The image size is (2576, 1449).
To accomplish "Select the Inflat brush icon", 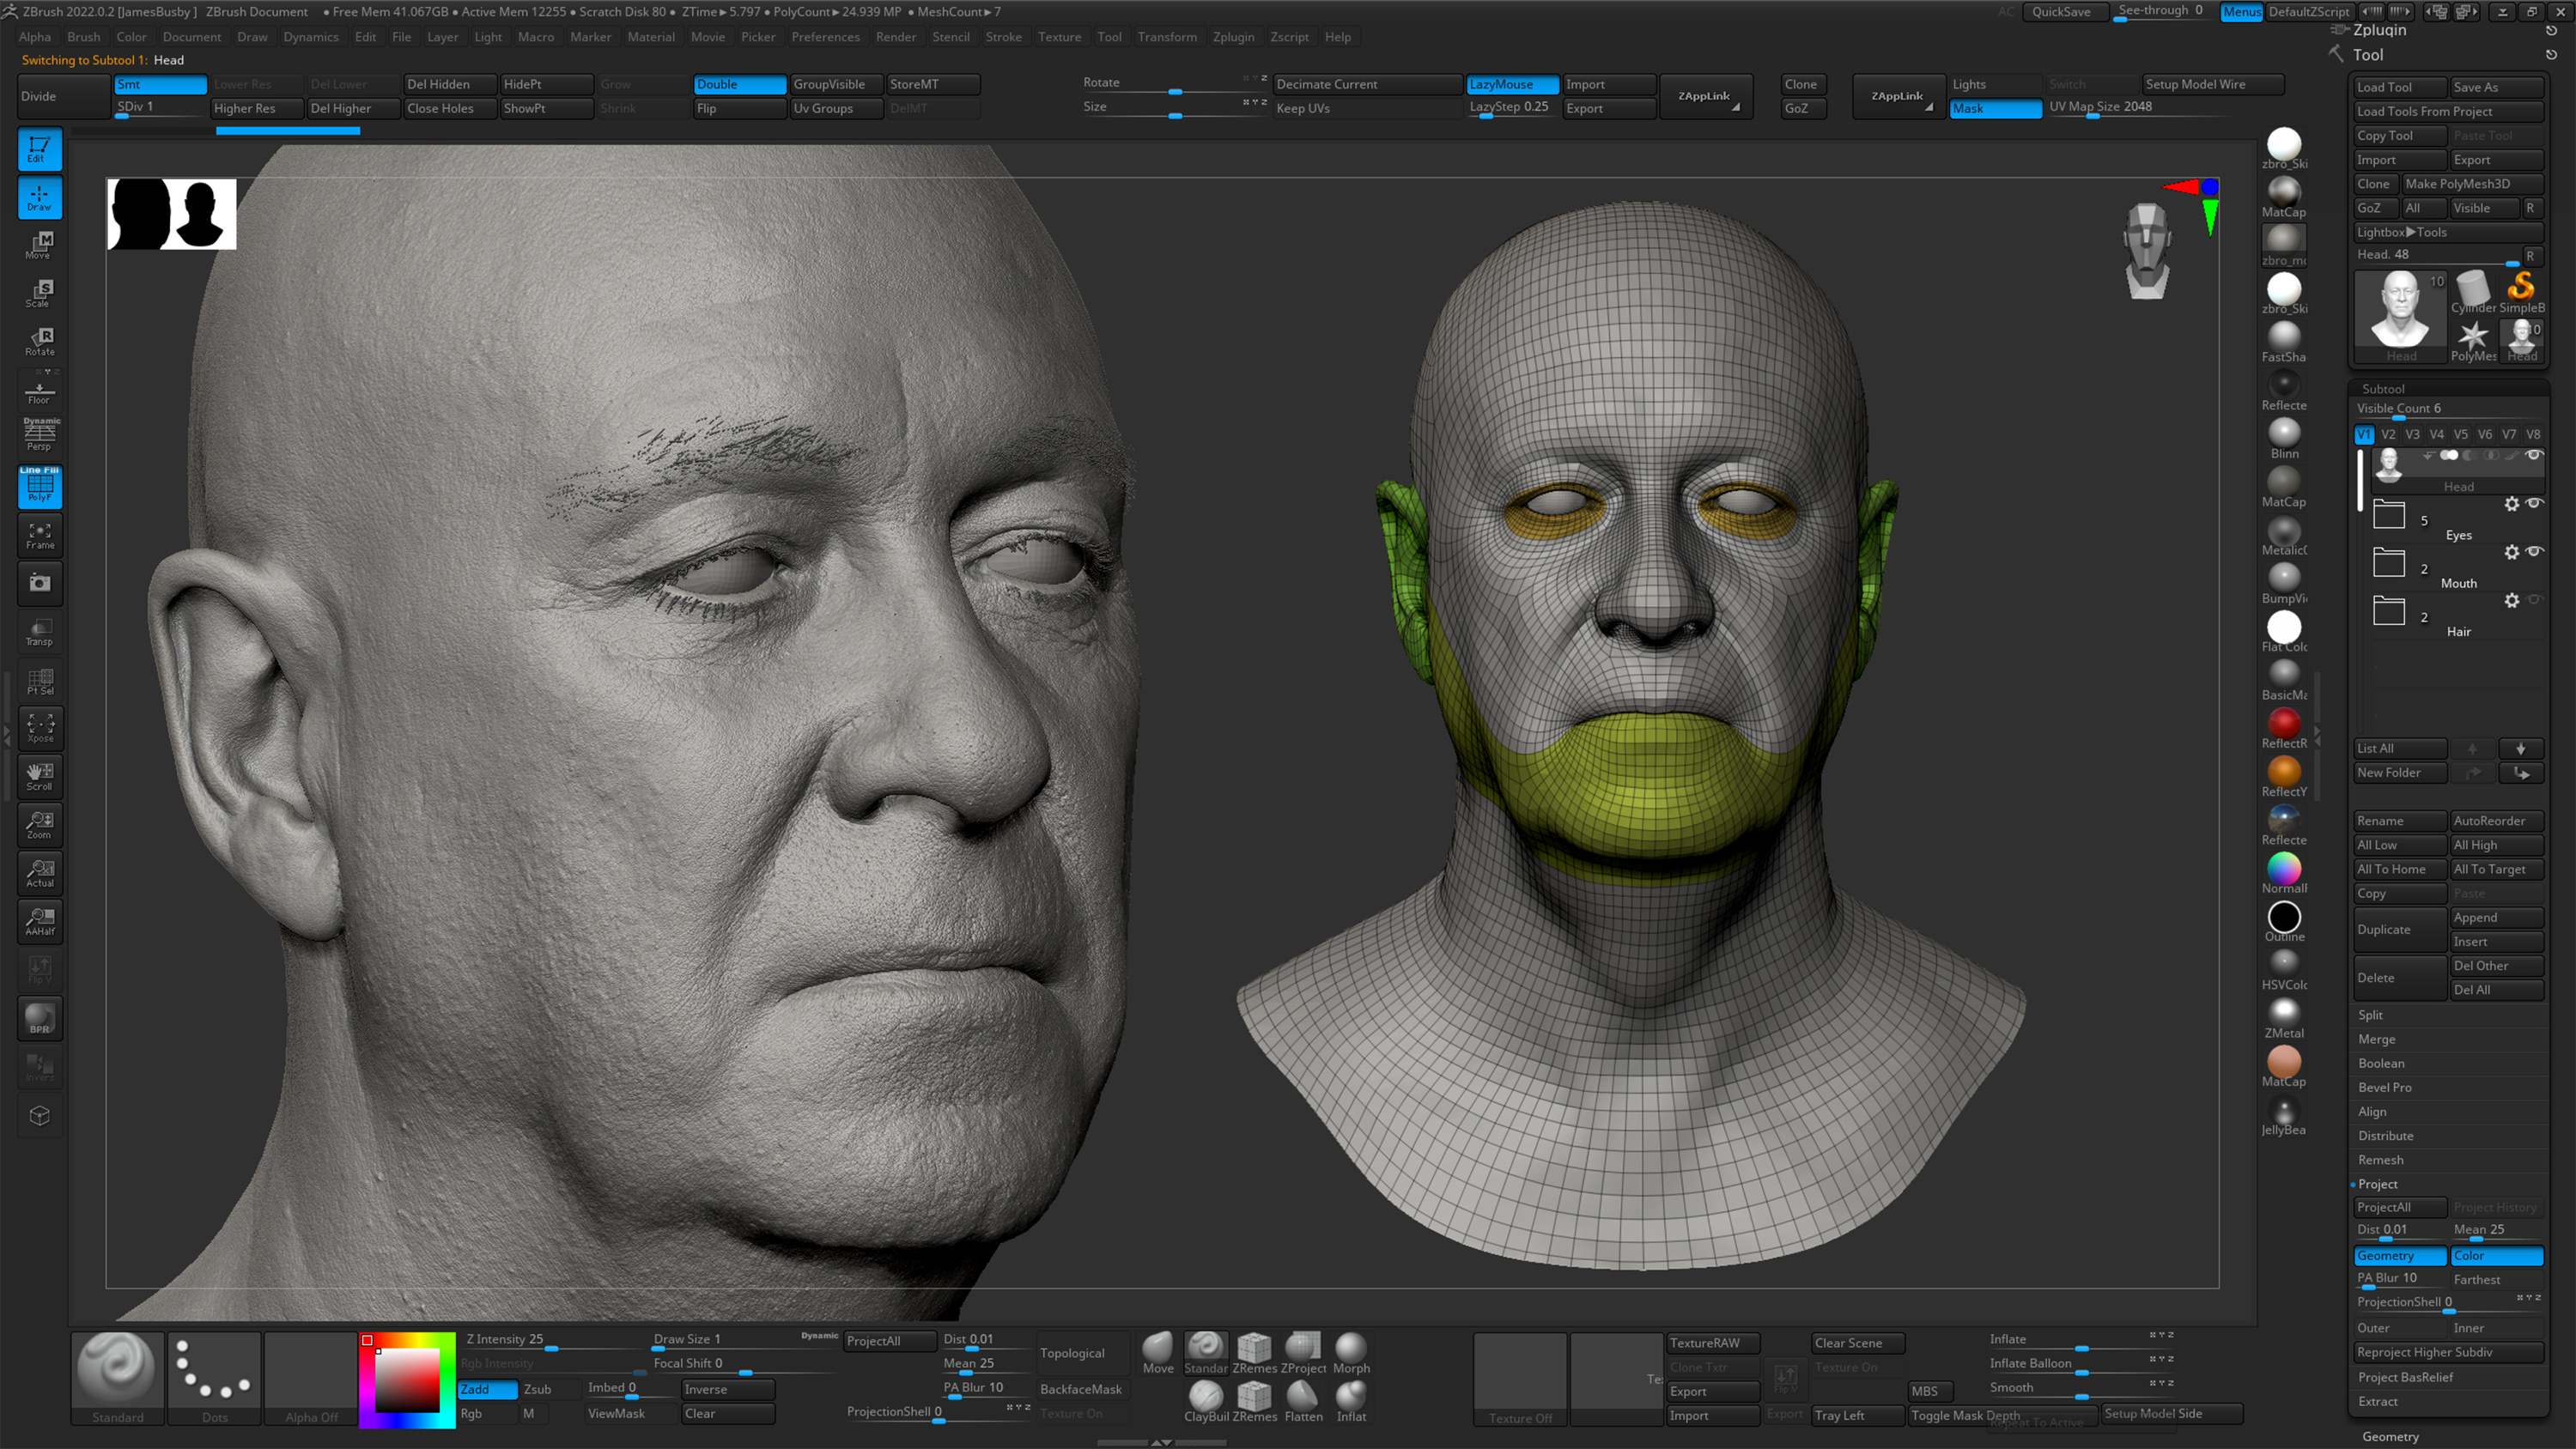I will coord(1351,1400).
